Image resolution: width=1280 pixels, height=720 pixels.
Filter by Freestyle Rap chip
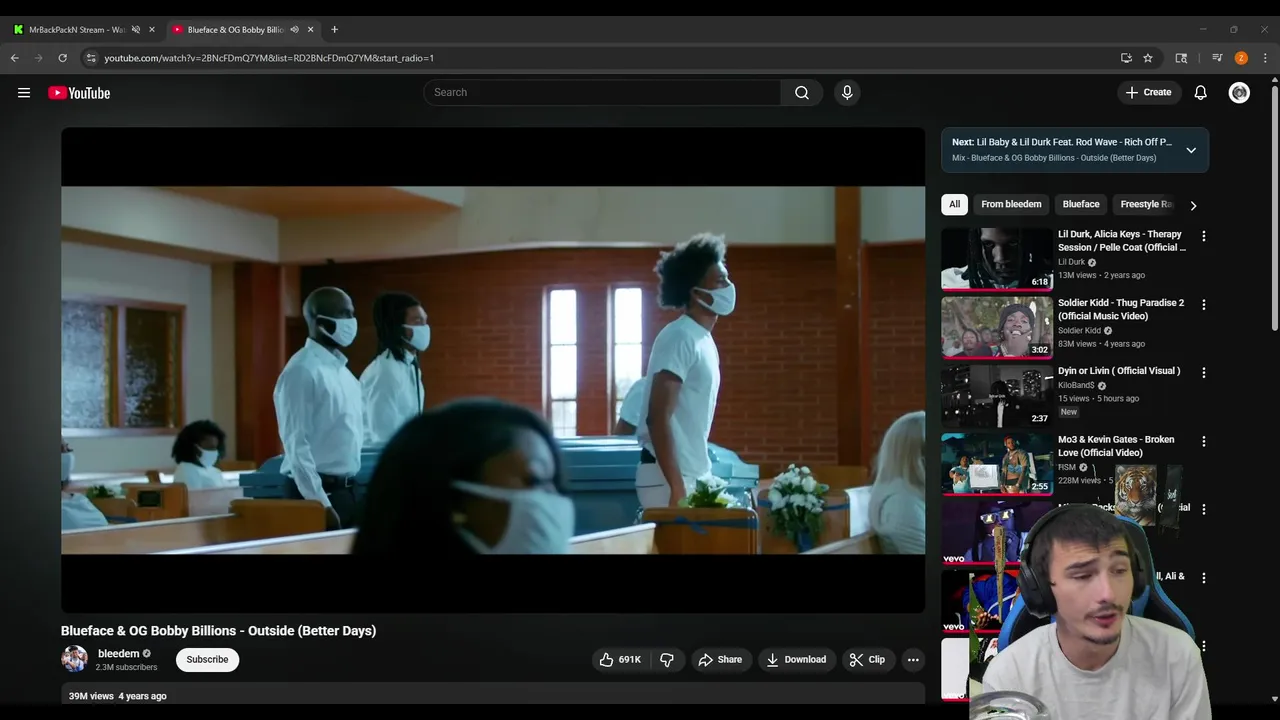click(1145, 205)
